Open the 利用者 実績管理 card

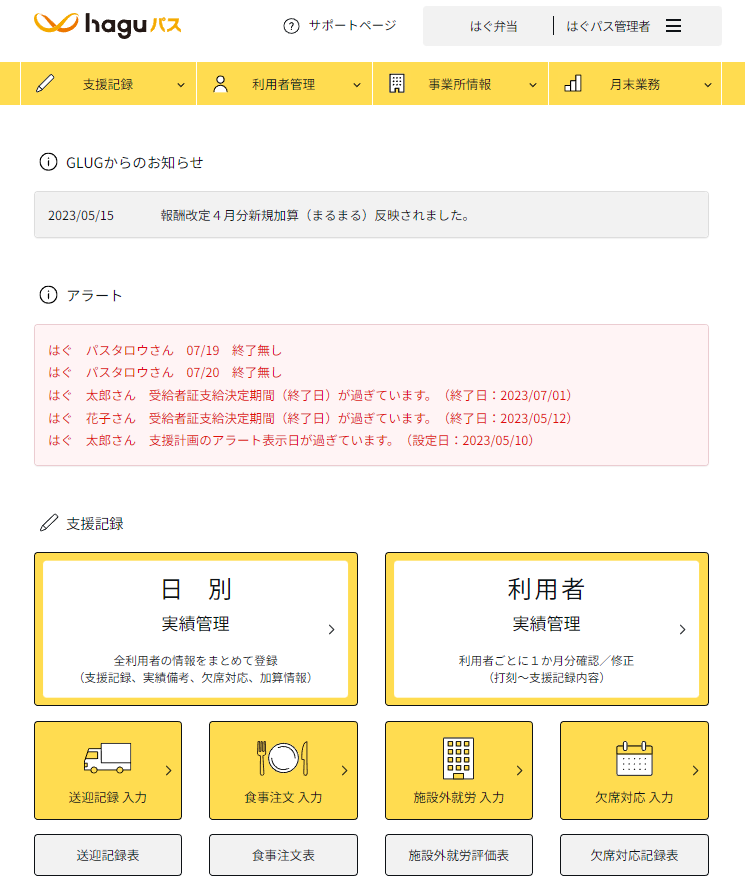(x=546, y=629)
